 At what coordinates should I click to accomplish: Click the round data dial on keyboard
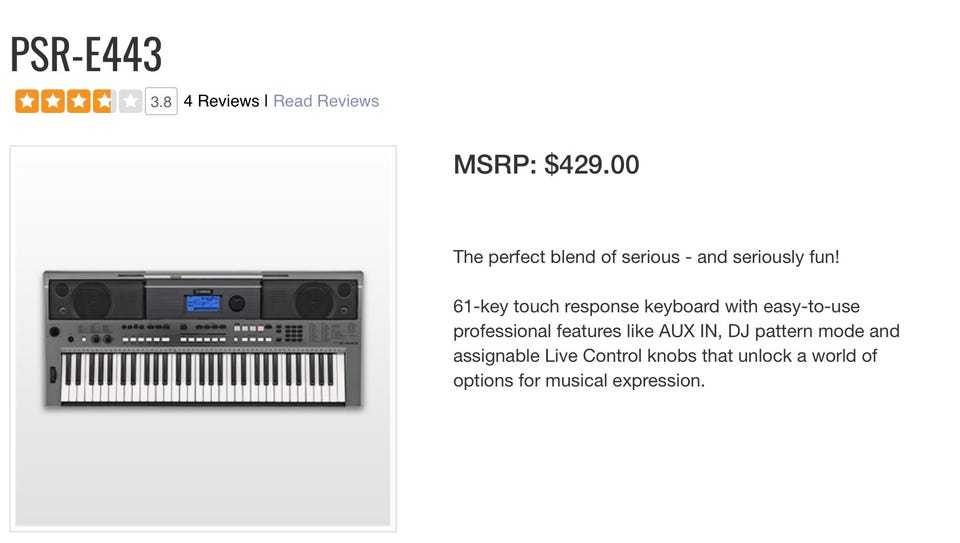(237, 302)
